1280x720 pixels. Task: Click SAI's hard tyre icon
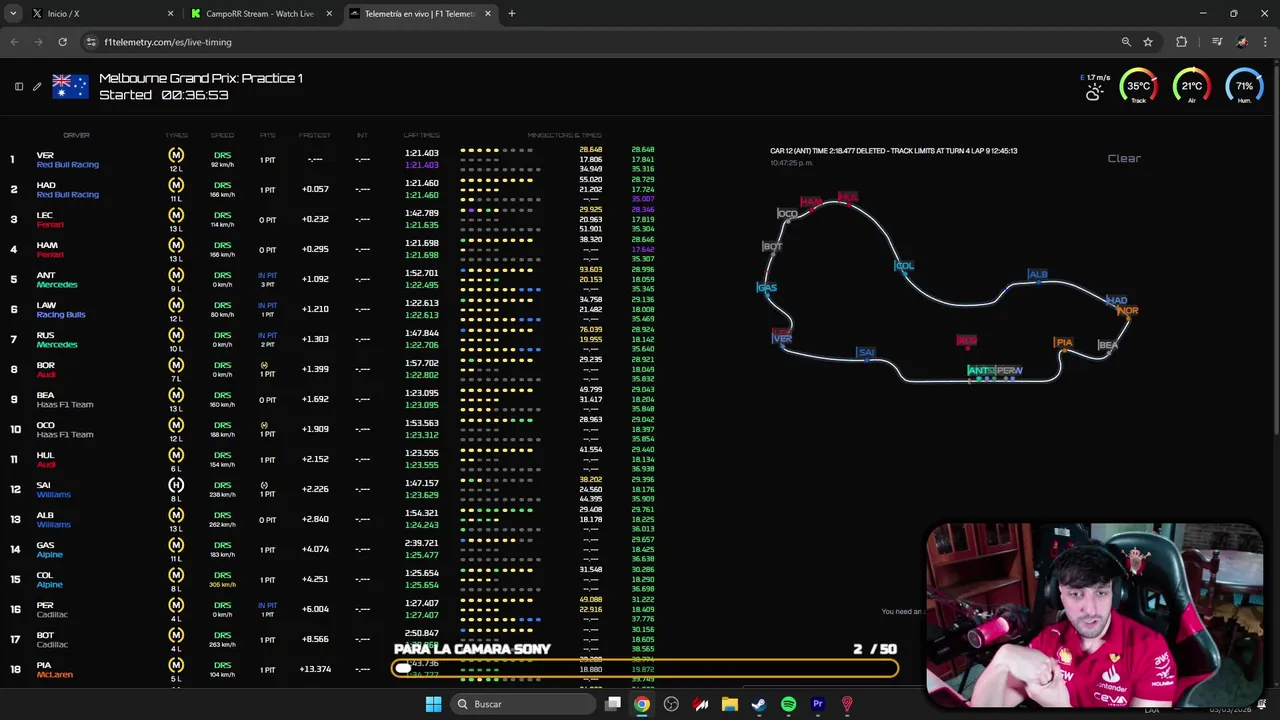point(176,485)
